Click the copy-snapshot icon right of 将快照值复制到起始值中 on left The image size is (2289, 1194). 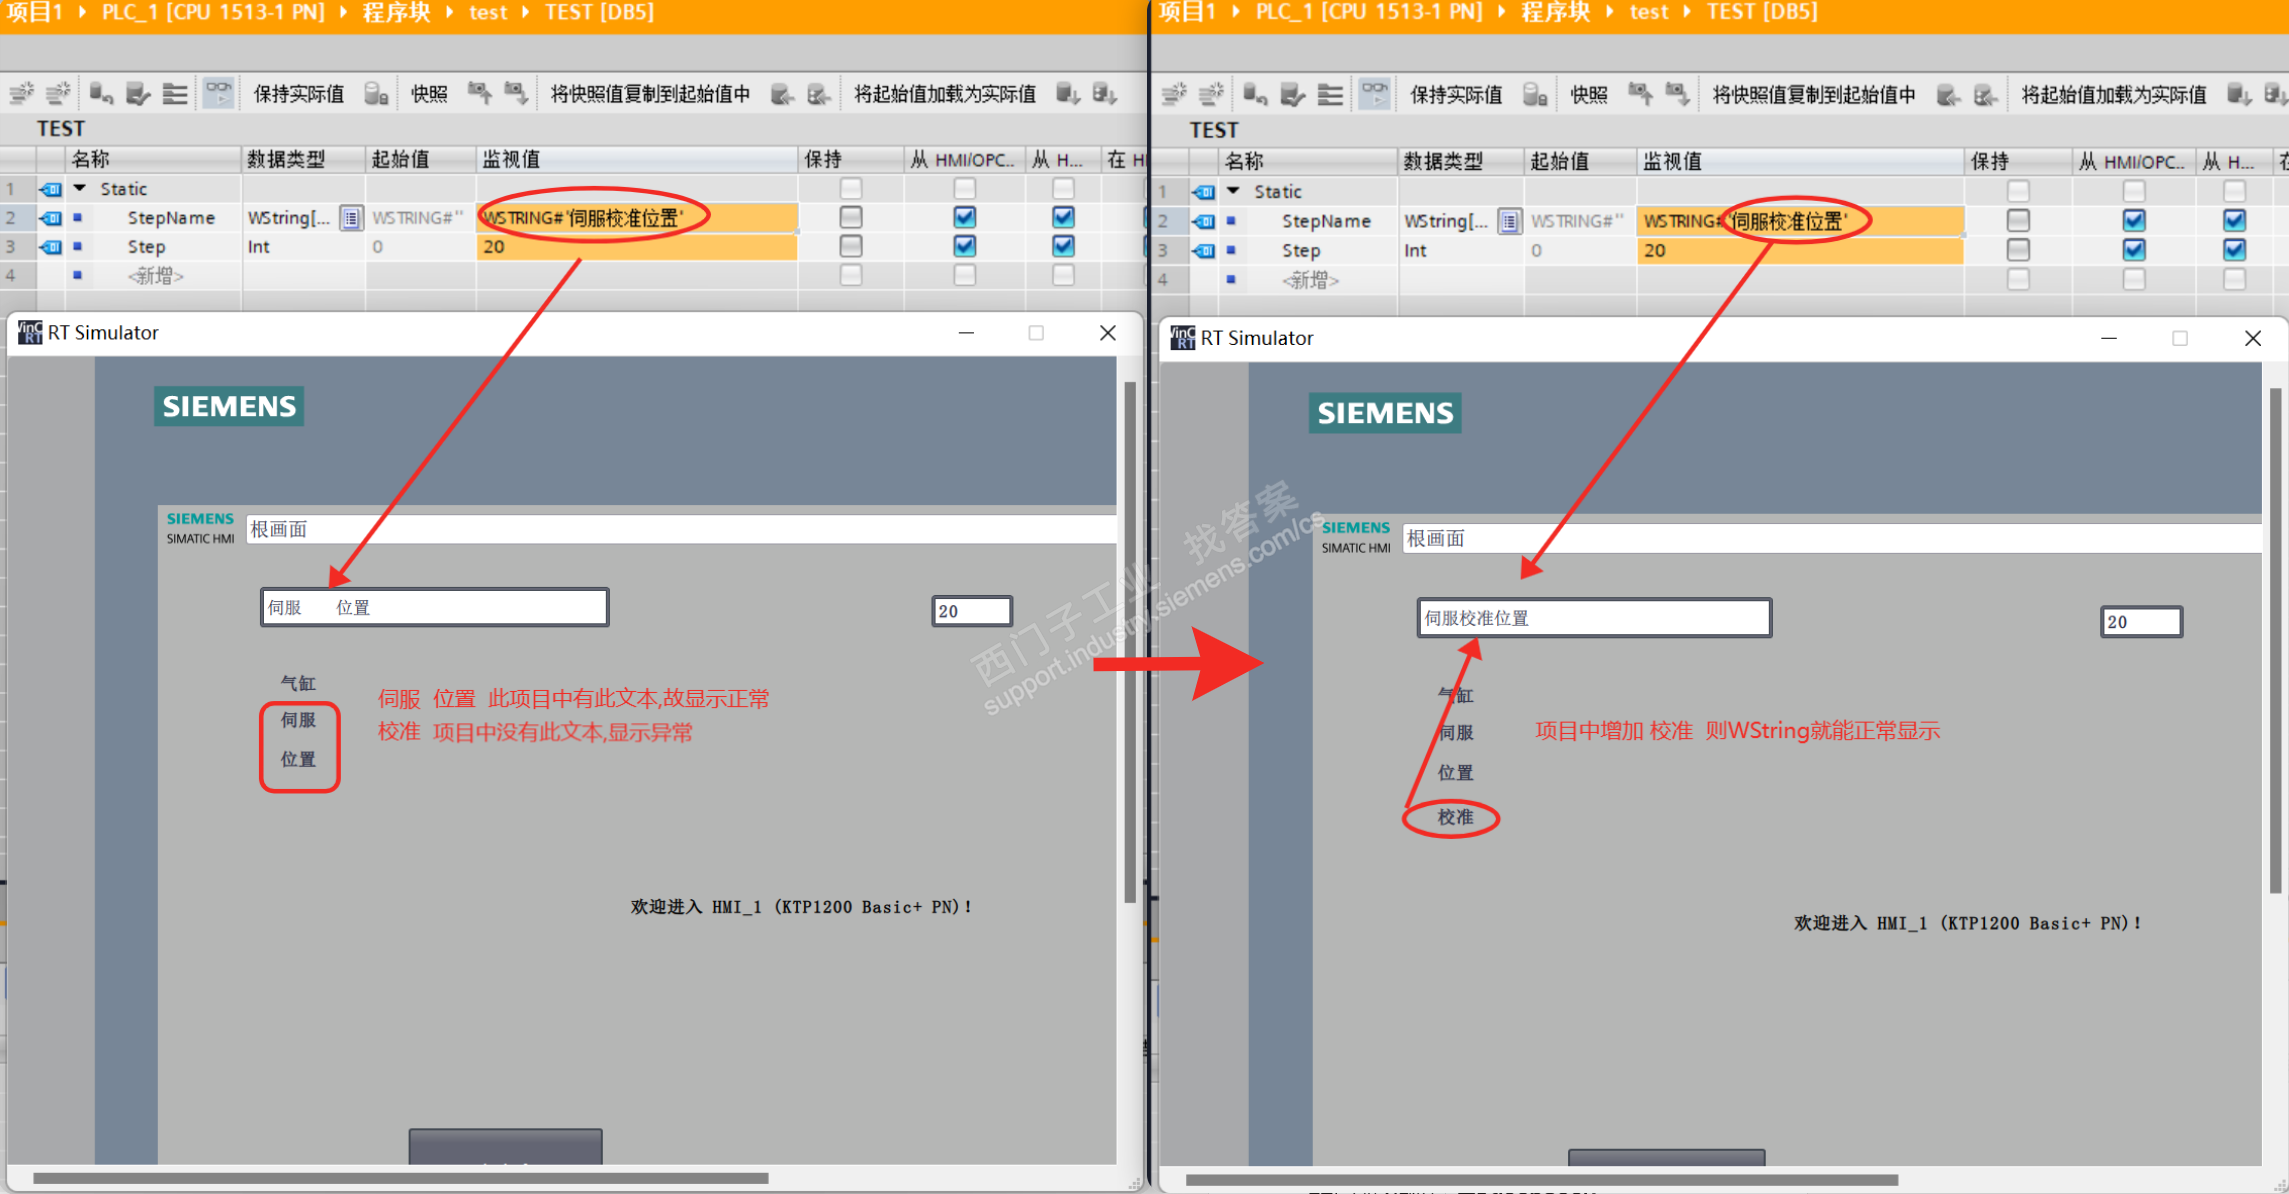782,94
